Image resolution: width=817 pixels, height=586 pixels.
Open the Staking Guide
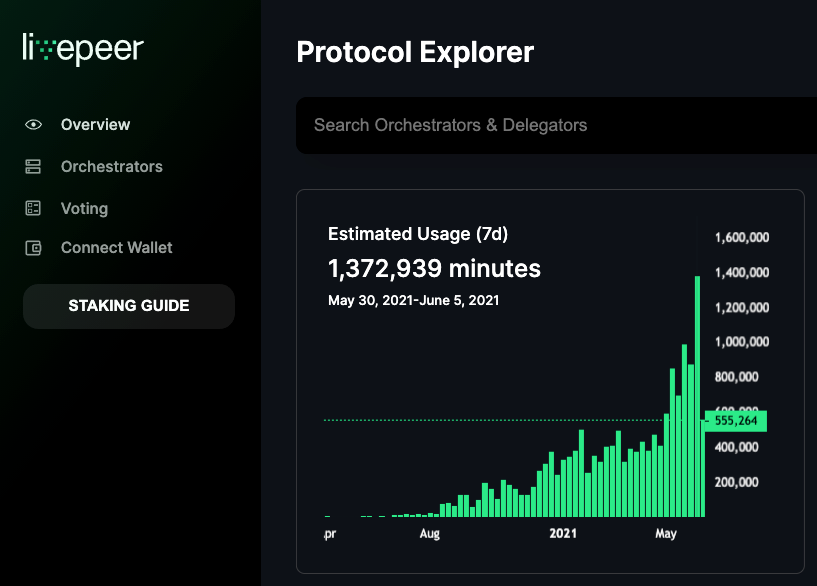coord(129,306)
